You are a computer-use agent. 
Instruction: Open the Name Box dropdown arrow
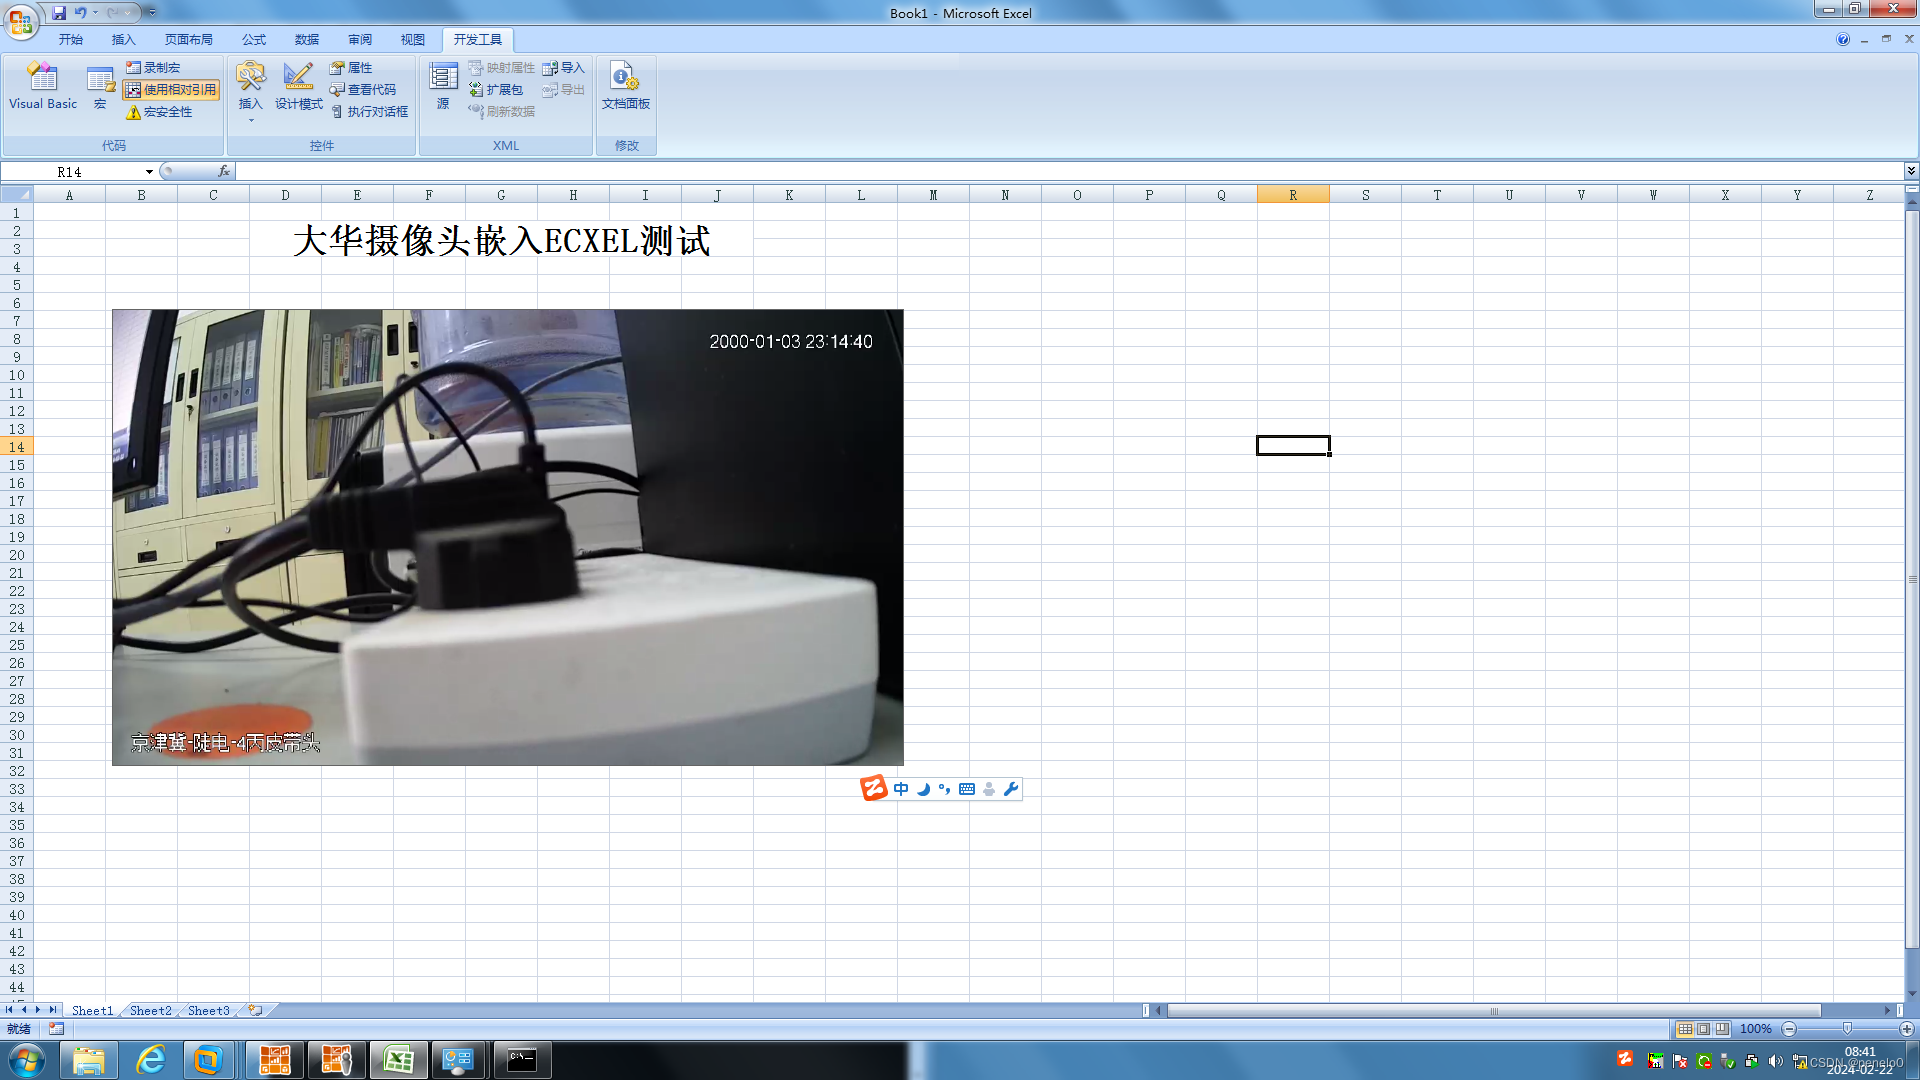click(x=149, y=172)
